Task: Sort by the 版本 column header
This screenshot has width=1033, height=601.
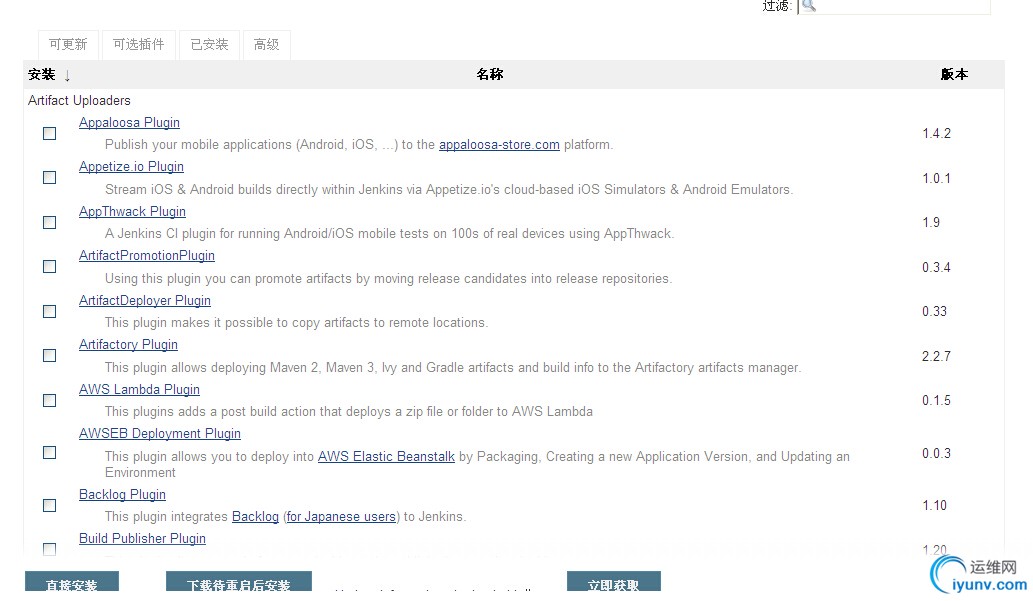Action: pyautogui.click(x=955, y=74)
